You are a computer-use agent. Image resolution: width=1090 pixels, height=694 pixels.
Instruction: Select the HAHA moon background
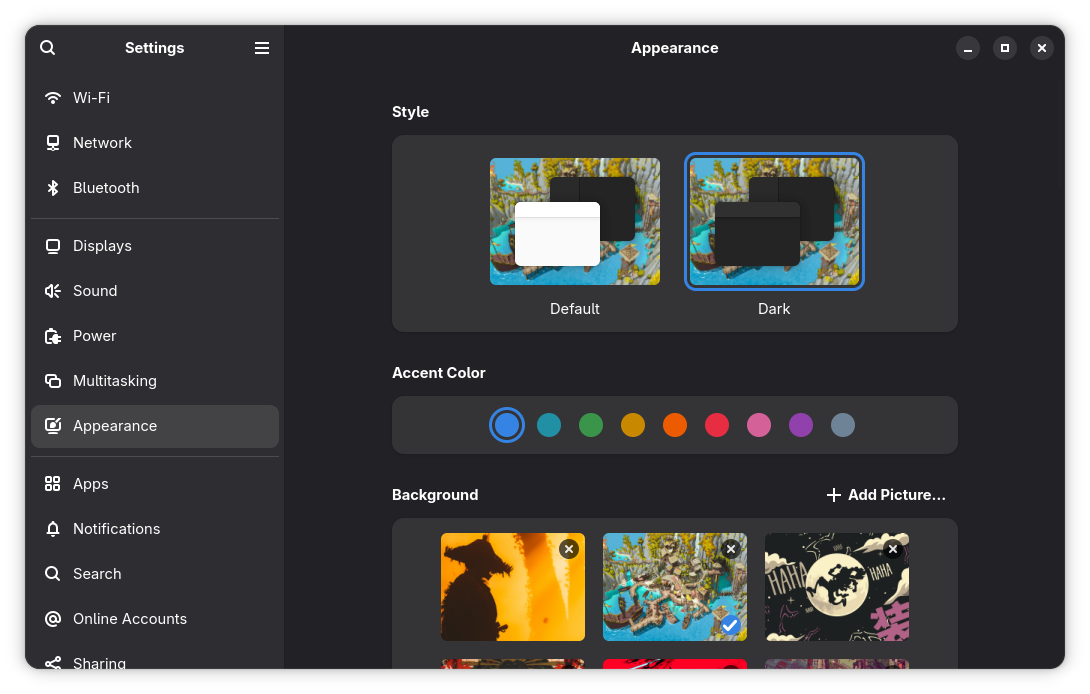pyautogui.click(x=837, y=587)
